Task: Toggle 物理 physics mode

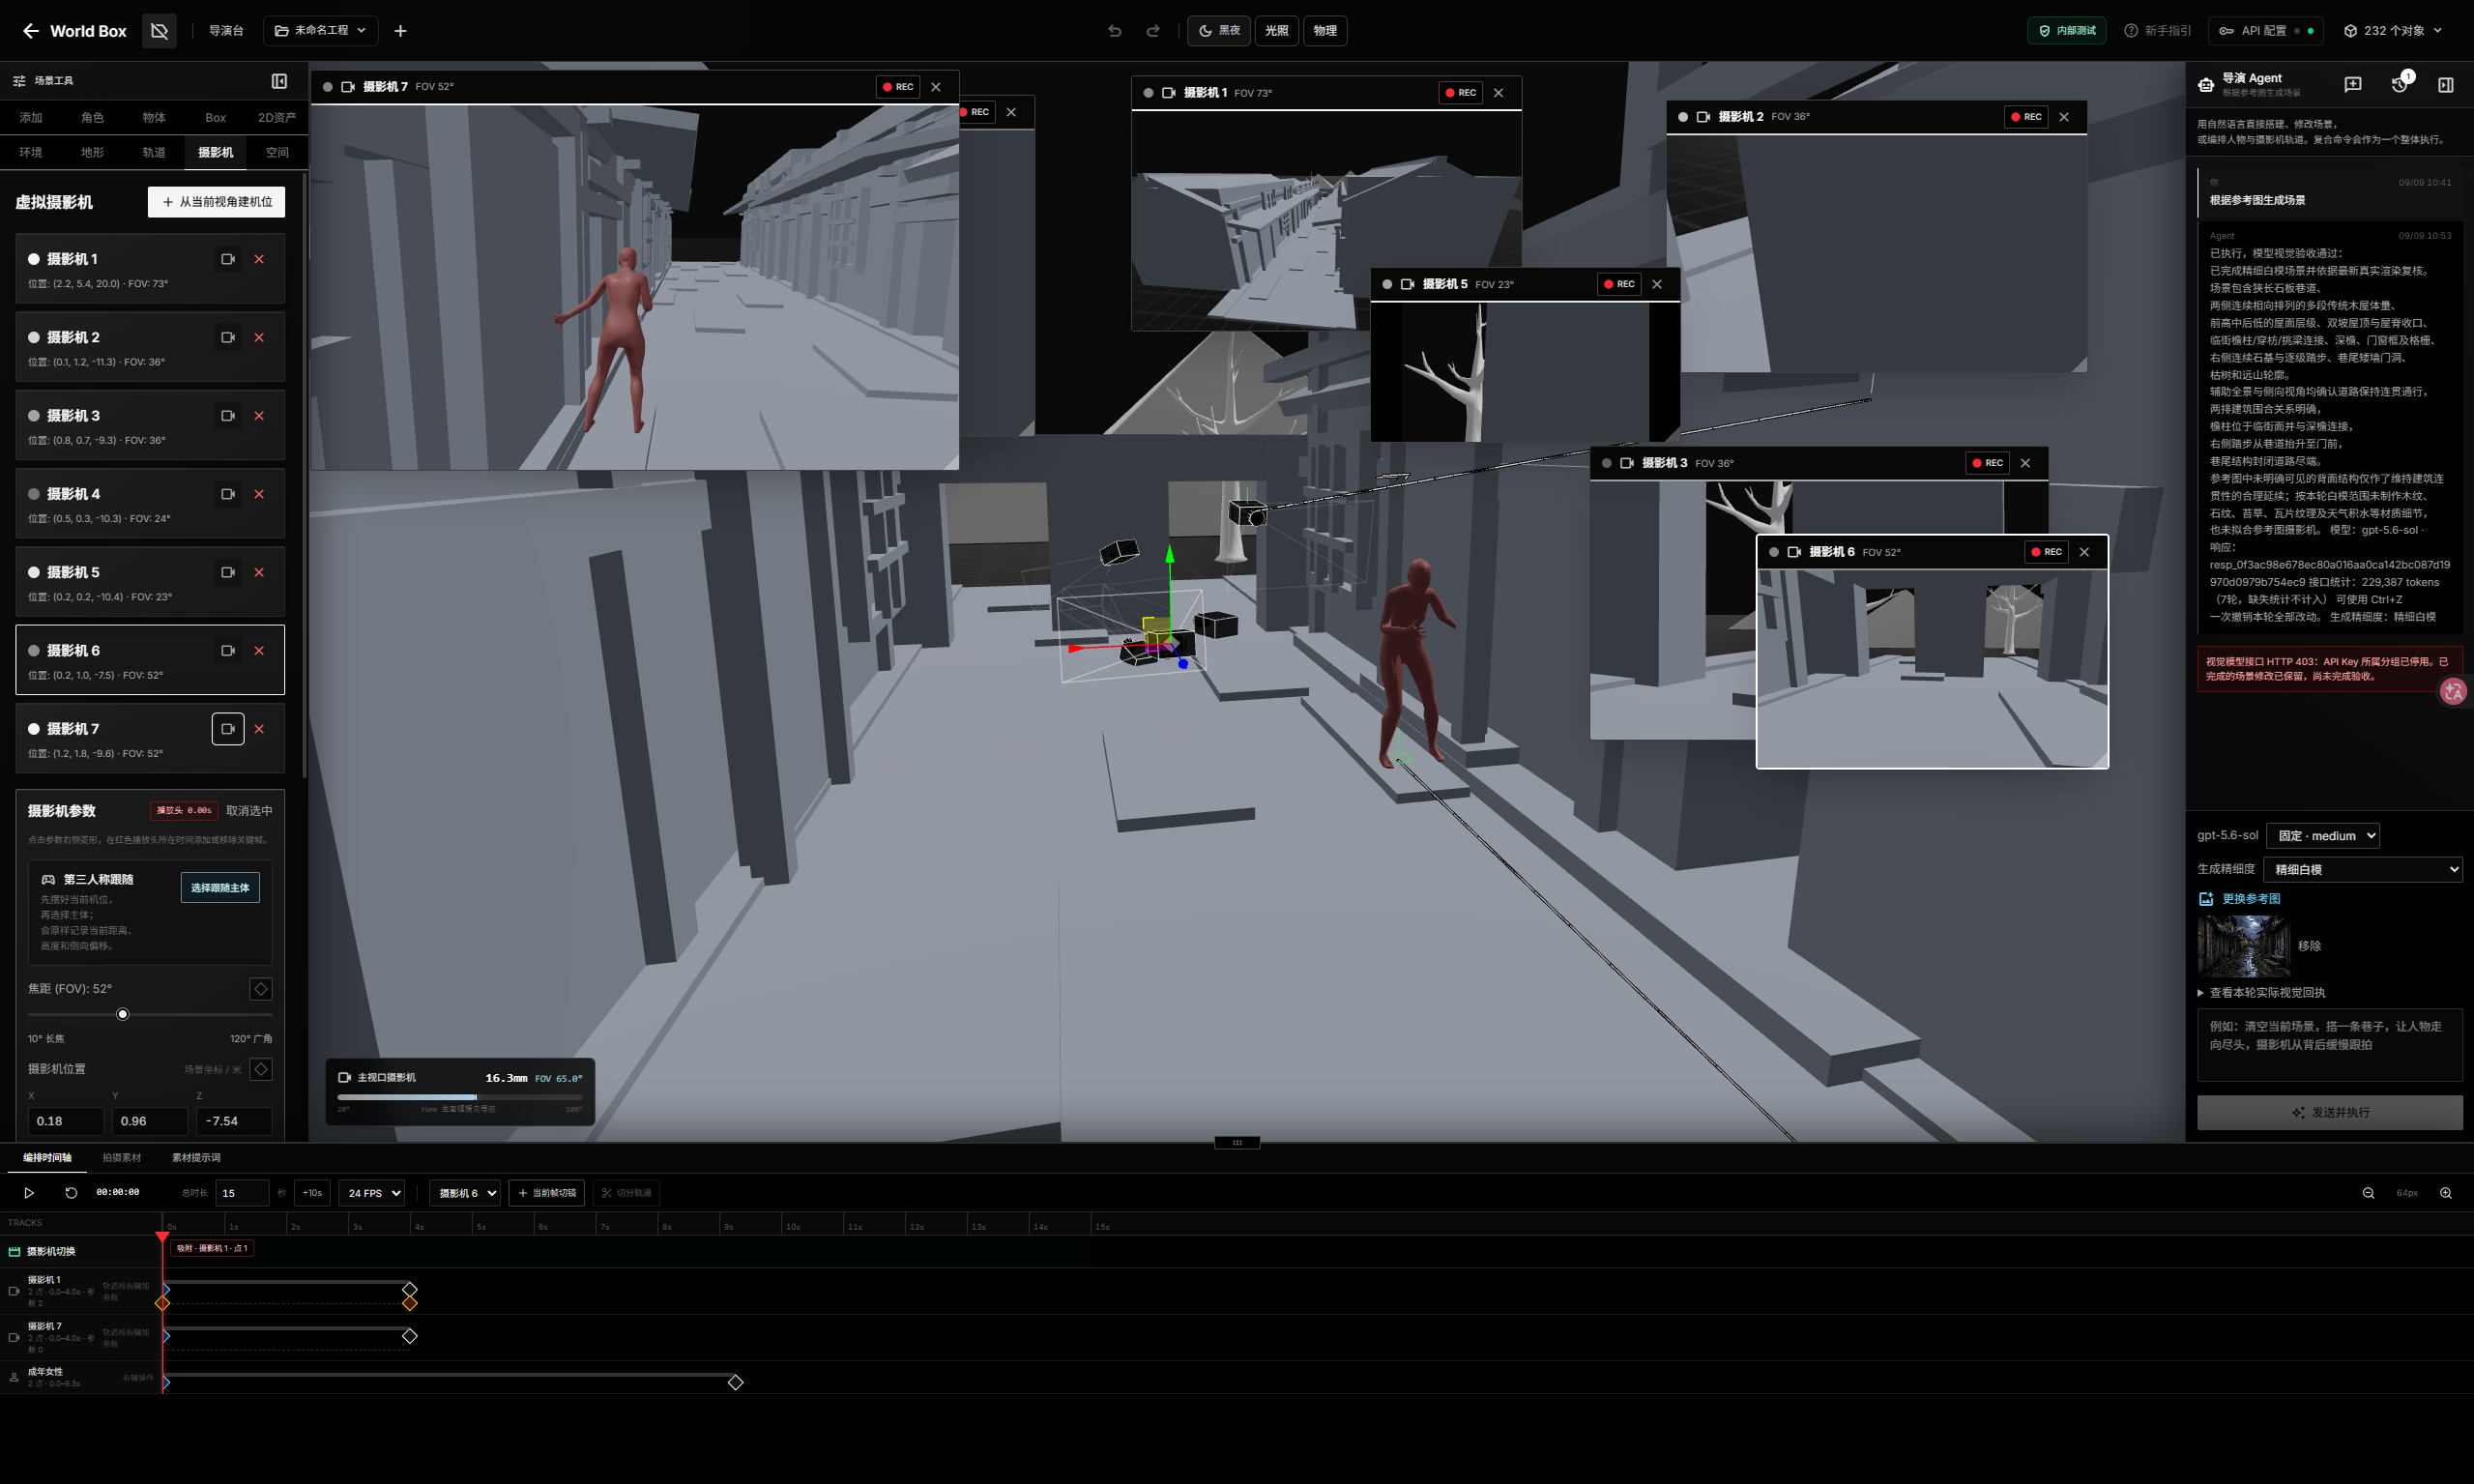Action: click(x=1325, y=31)
